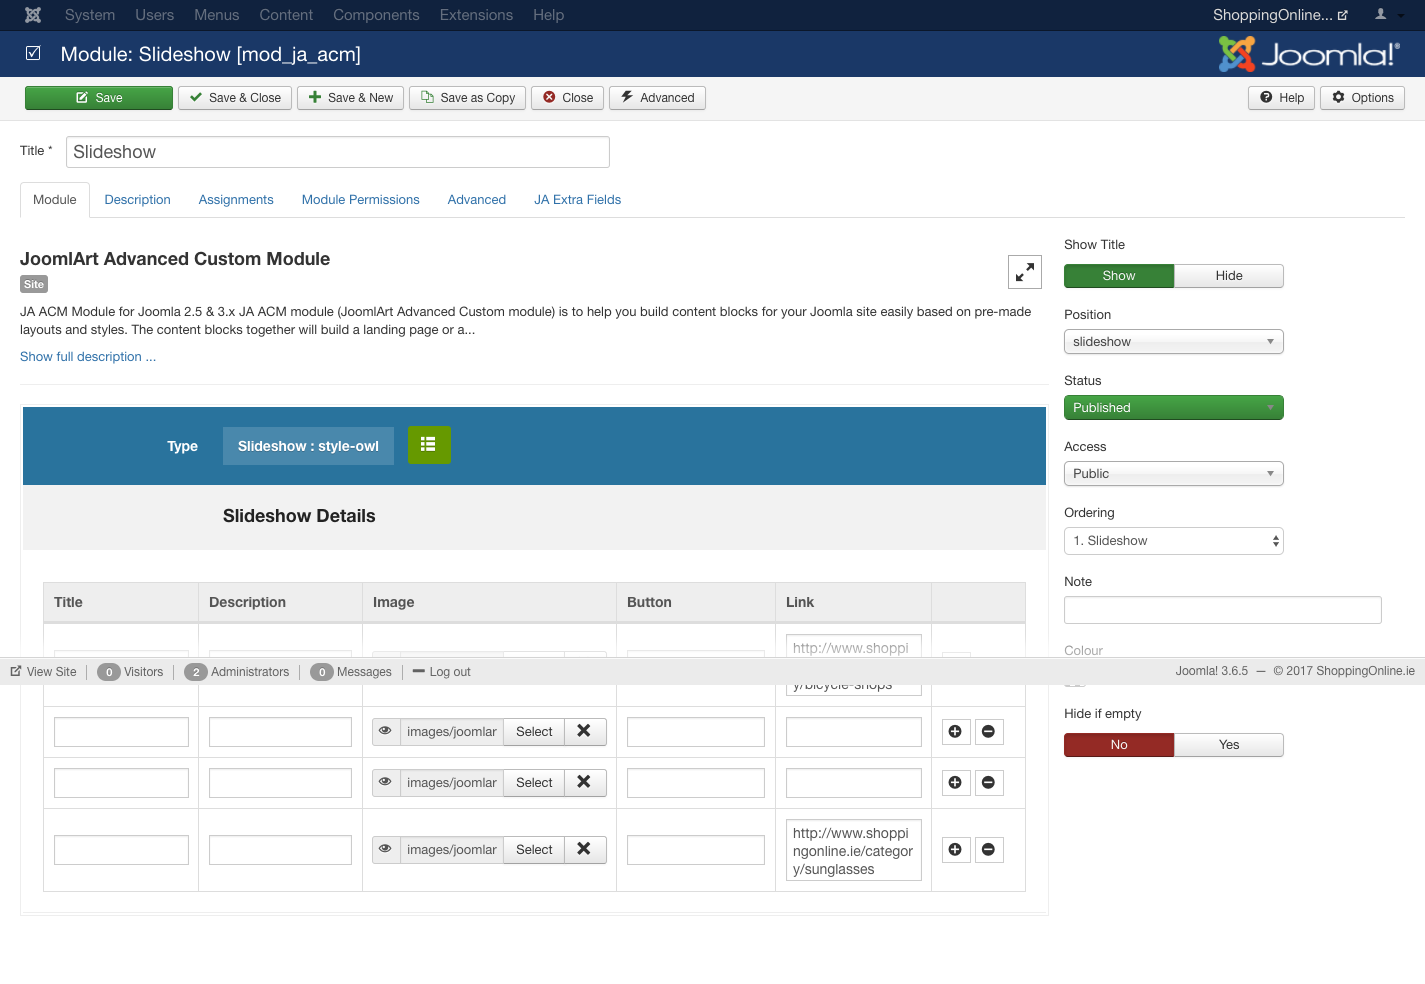
Task: Click Messages counter in the status bar
Action: 351,672
